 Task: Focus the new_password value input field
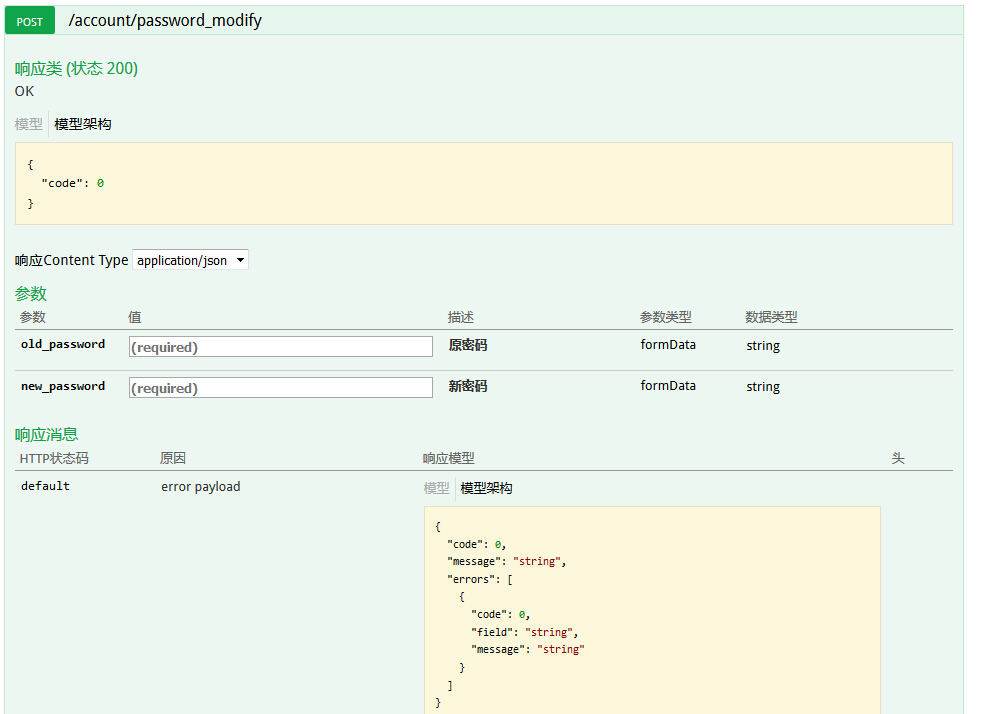280,387
